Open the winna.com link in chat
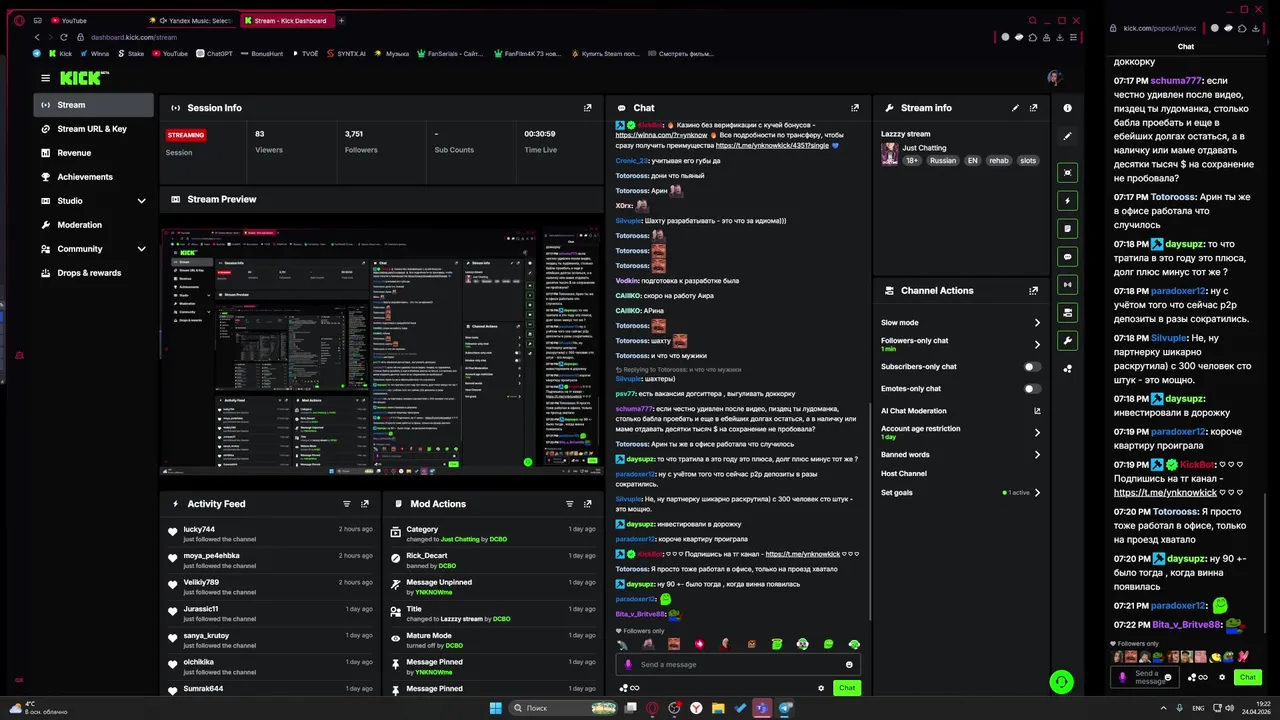 pyautogui.click(x=661, y=135)
